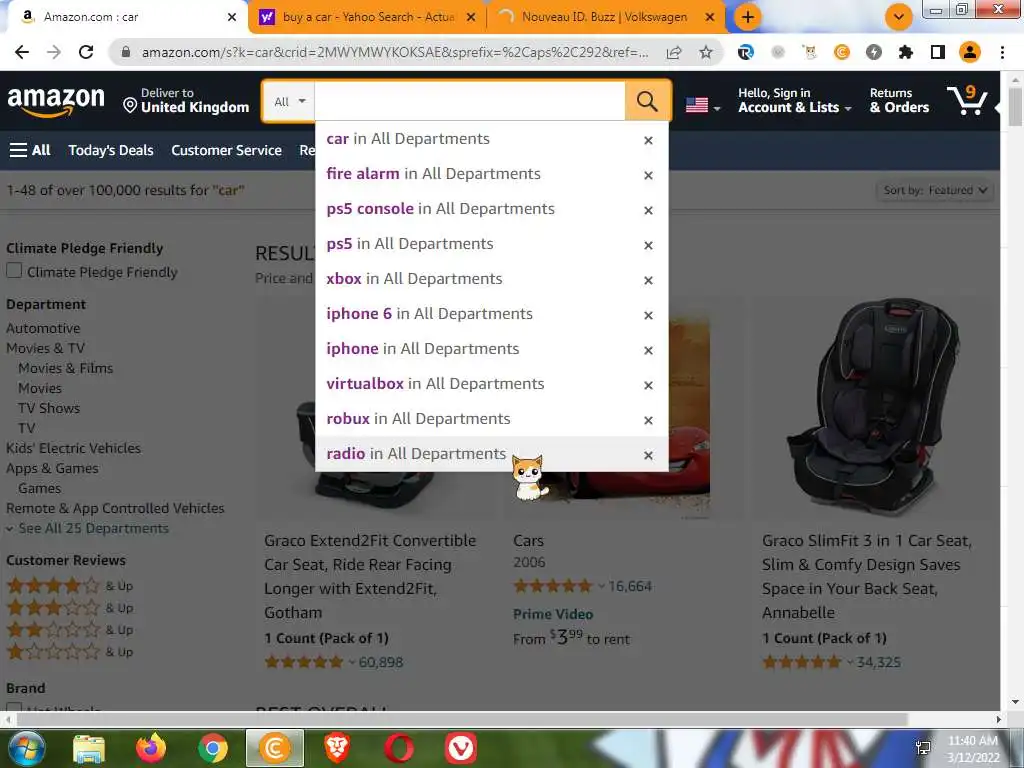Remove 'fire alarm' search suggestion
1024x768 pixels.
(x=648, y=175)
